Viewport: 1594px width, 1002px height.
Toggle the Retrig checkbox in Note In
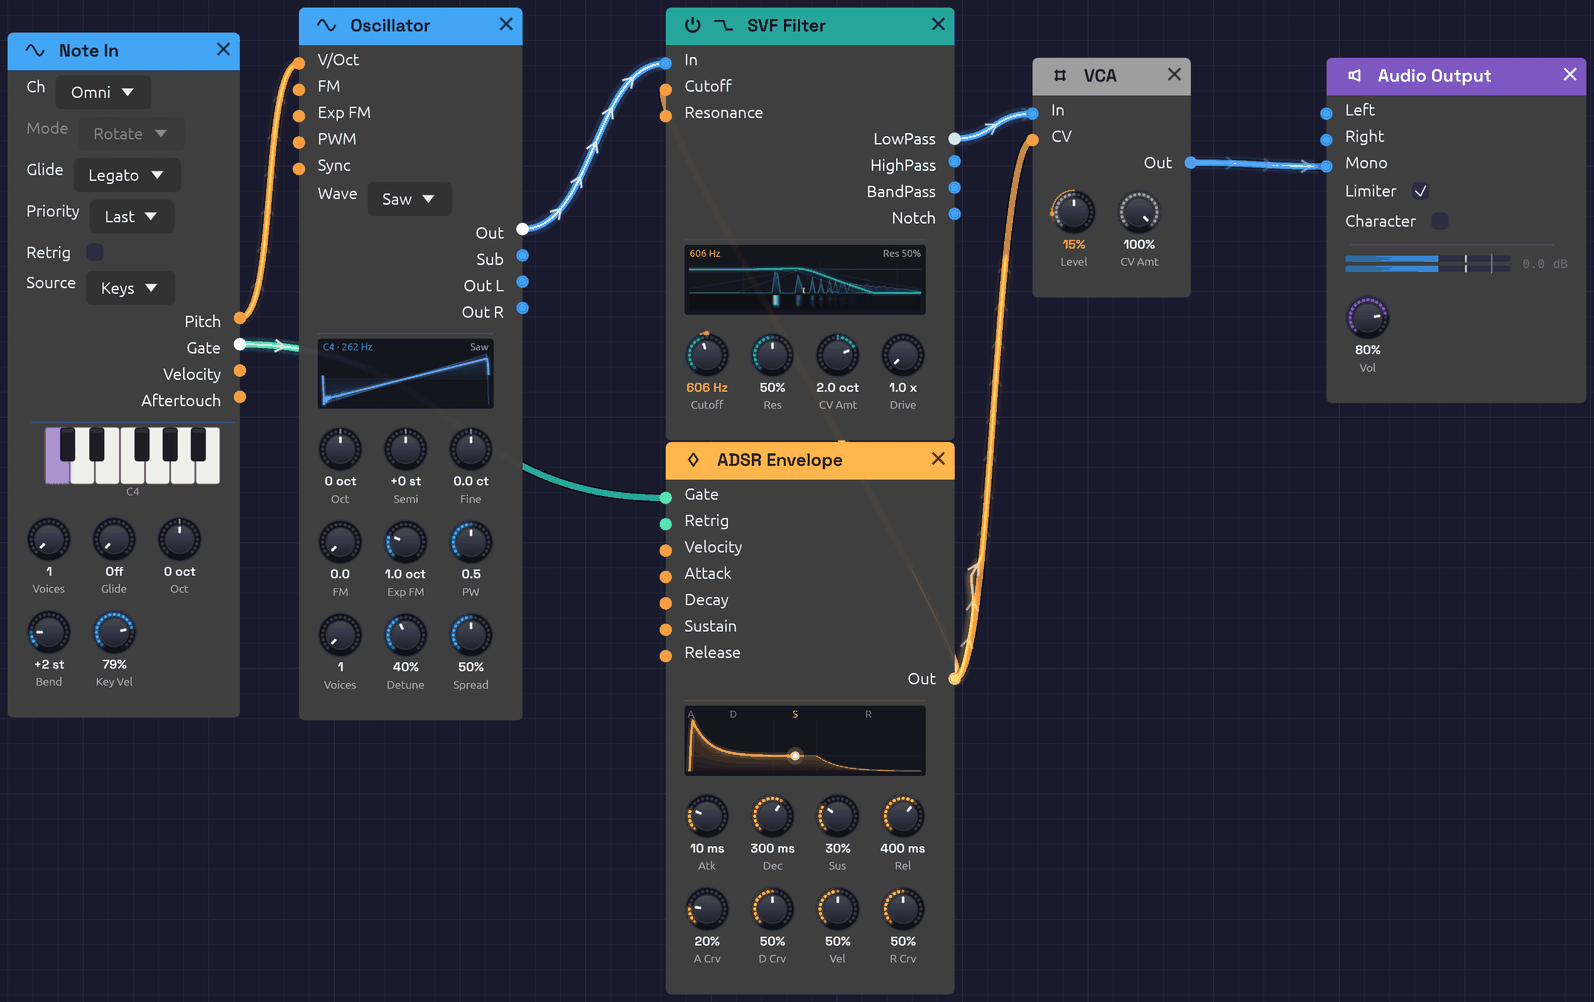click(x=95, y=252)
